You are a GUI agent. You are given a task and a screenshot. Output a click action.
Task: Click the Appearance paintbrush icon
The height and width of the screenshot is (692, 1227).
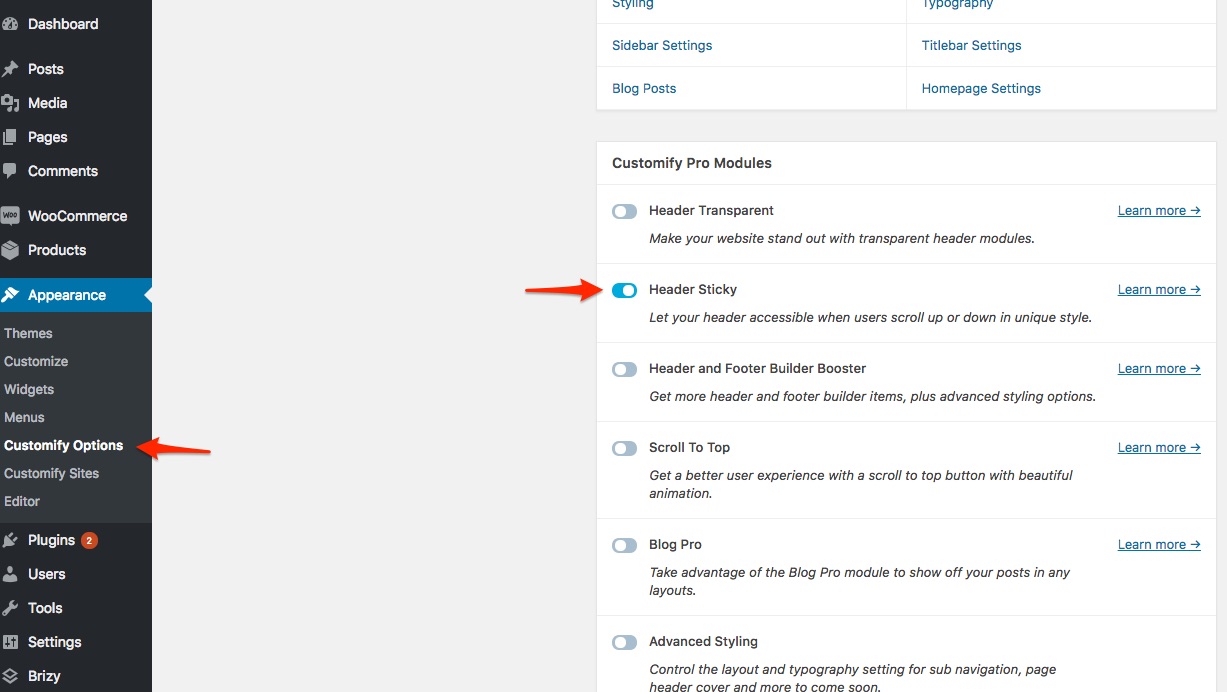[x=10, y=295]
